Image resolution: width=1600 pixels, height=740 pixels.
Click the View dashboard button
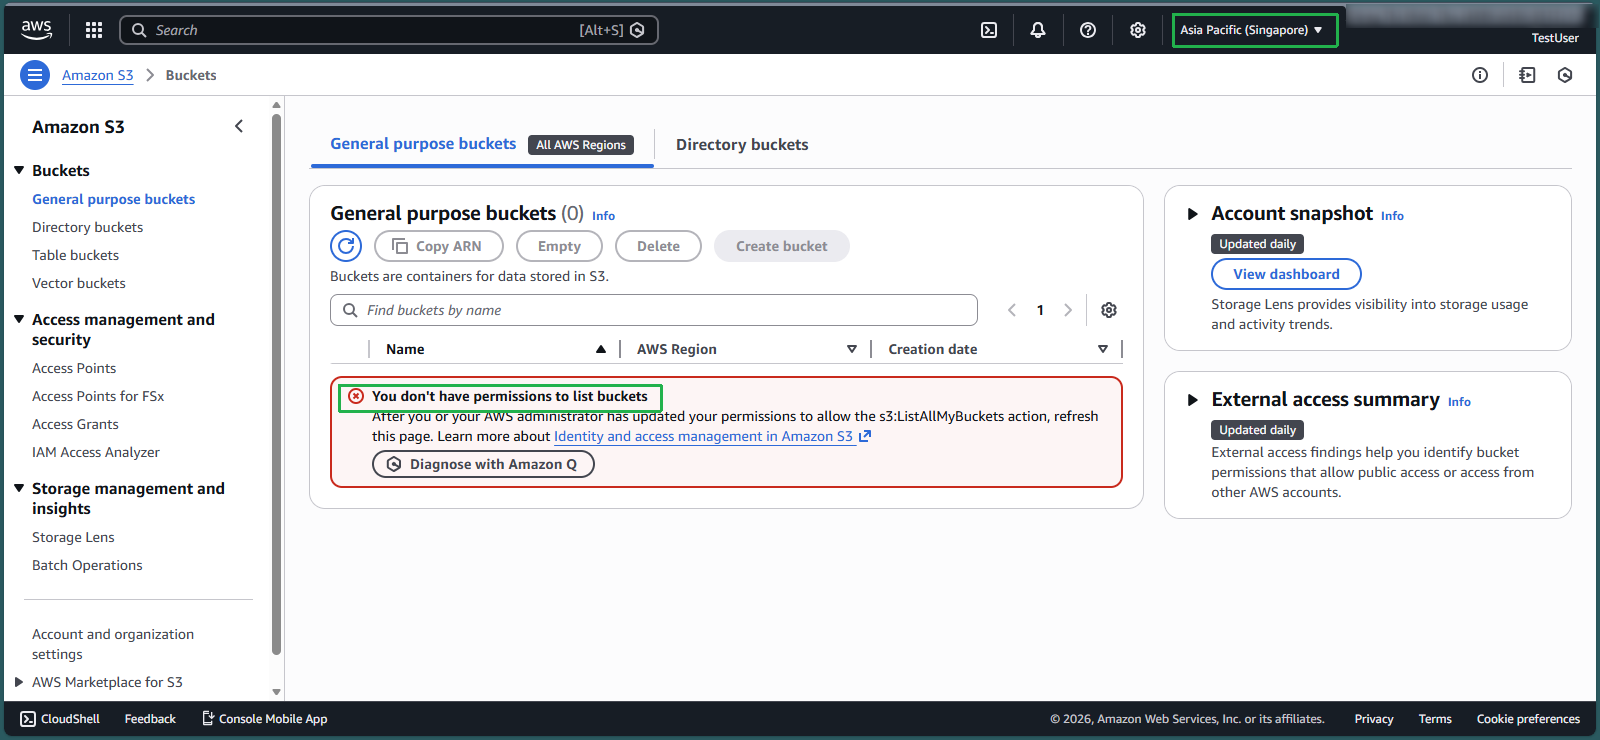pyautogui.click(x=1286, y=274)
